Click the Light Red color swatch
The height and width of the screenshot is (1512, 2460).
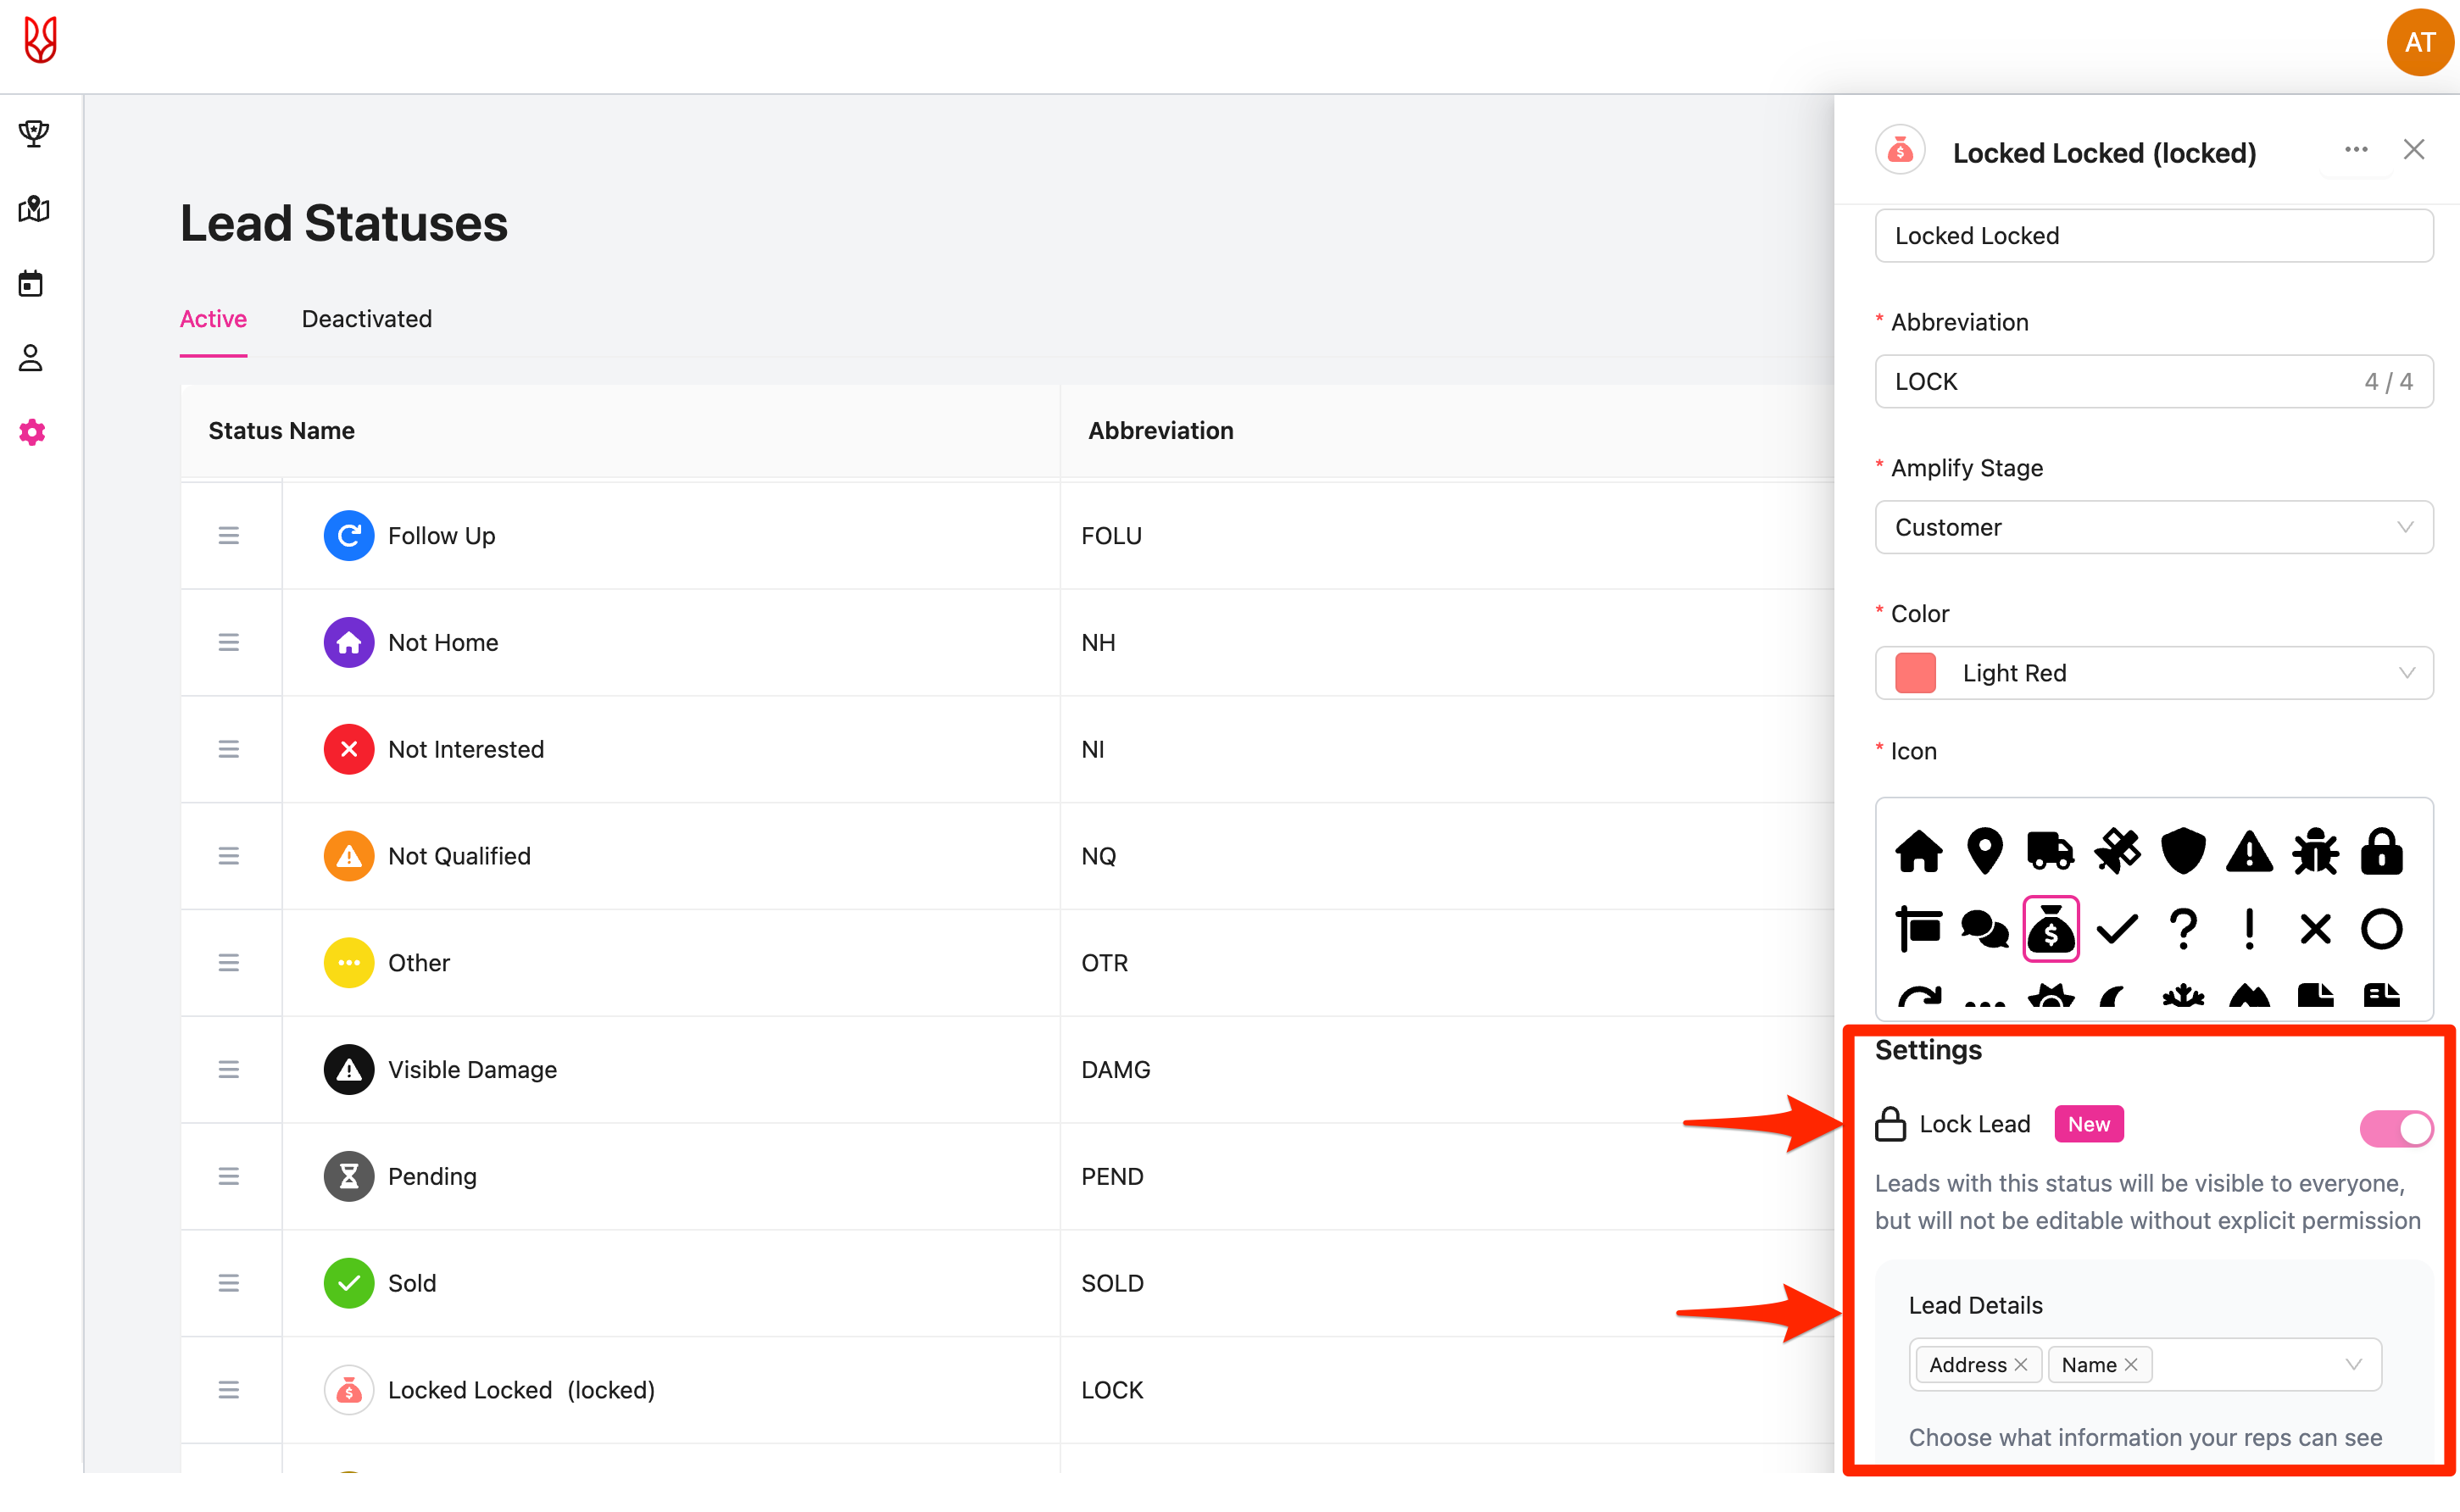[x=1915, y=673]
